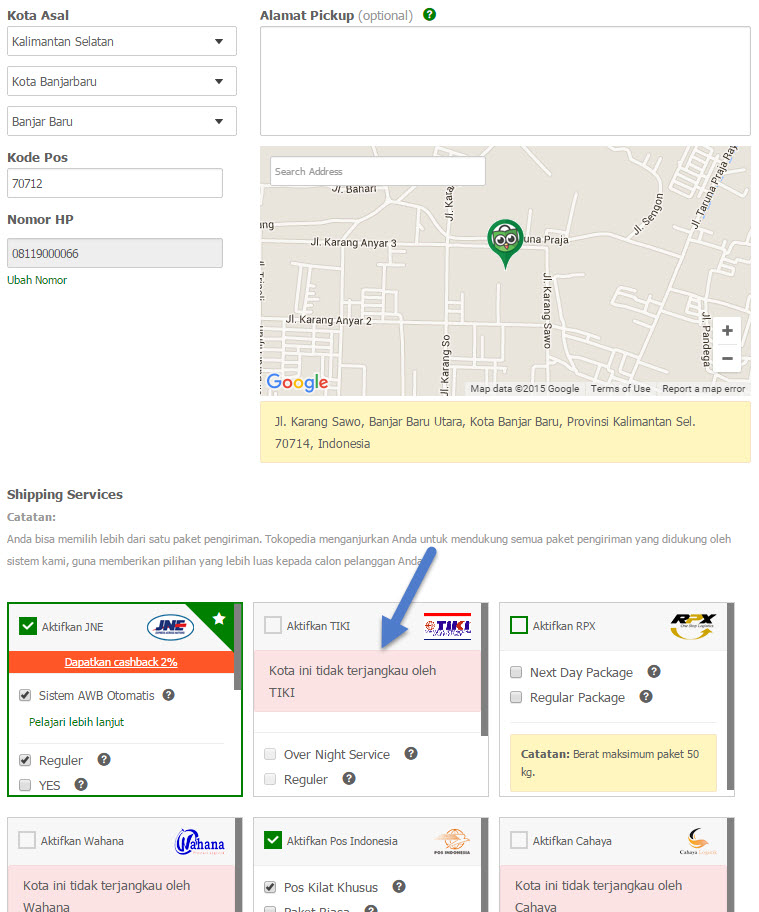This screenshot has width=759, height=912.
Task: Open help icon next to TIKI Reguler
Action: 349,778
